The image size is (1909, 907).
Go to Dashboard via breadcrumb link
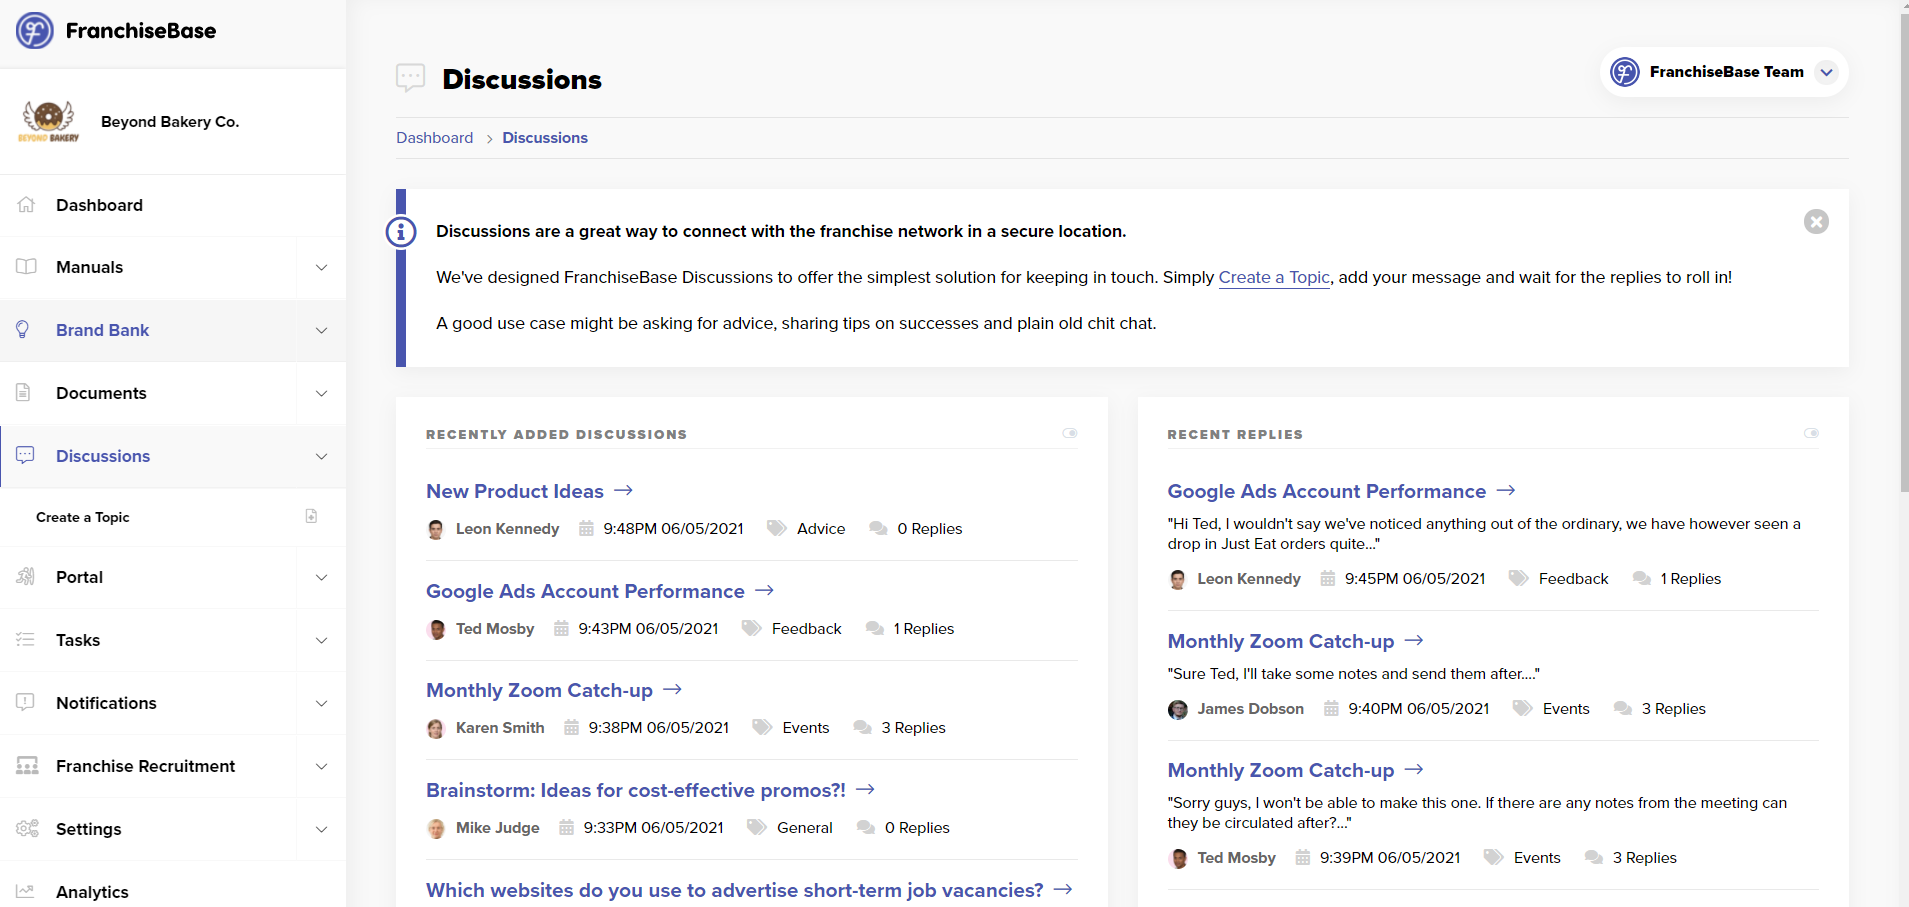[x=434, y=138]
